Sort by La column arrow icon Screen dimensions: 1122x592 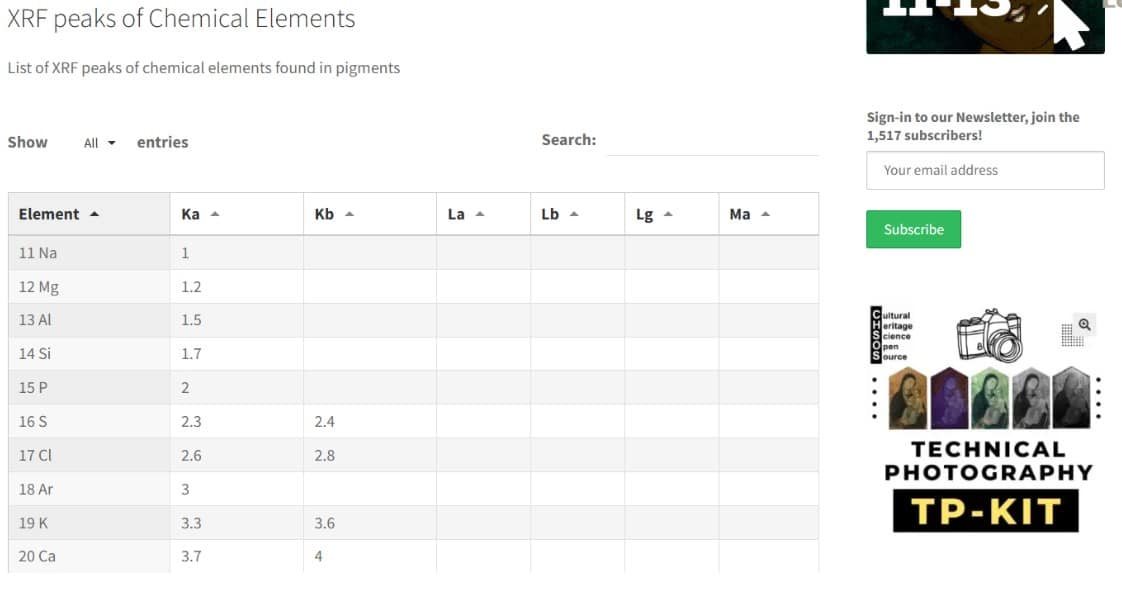480,214
